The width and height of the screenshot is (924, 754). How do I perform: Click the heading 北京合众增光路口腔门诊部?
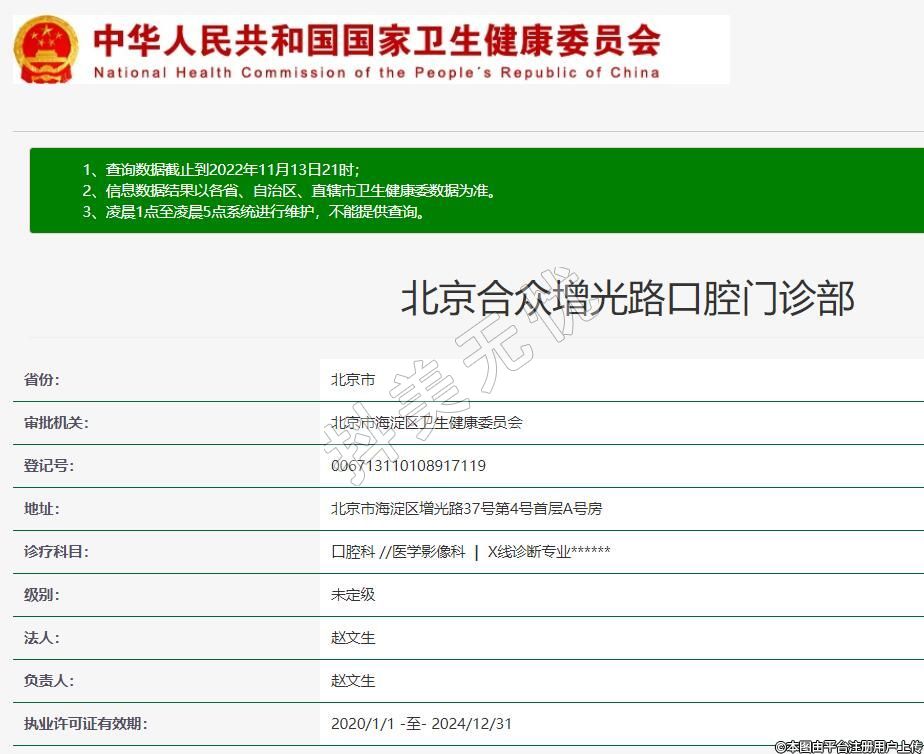pos(627,298)
